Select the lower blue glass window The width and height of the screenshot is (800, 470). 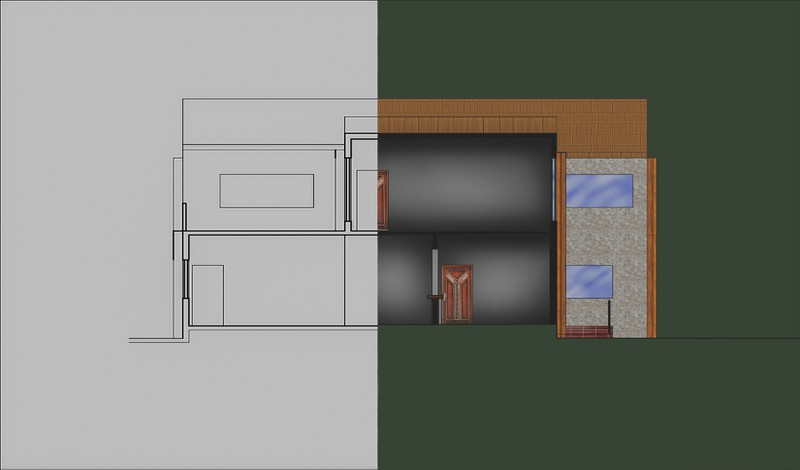(x=589, y=282)
